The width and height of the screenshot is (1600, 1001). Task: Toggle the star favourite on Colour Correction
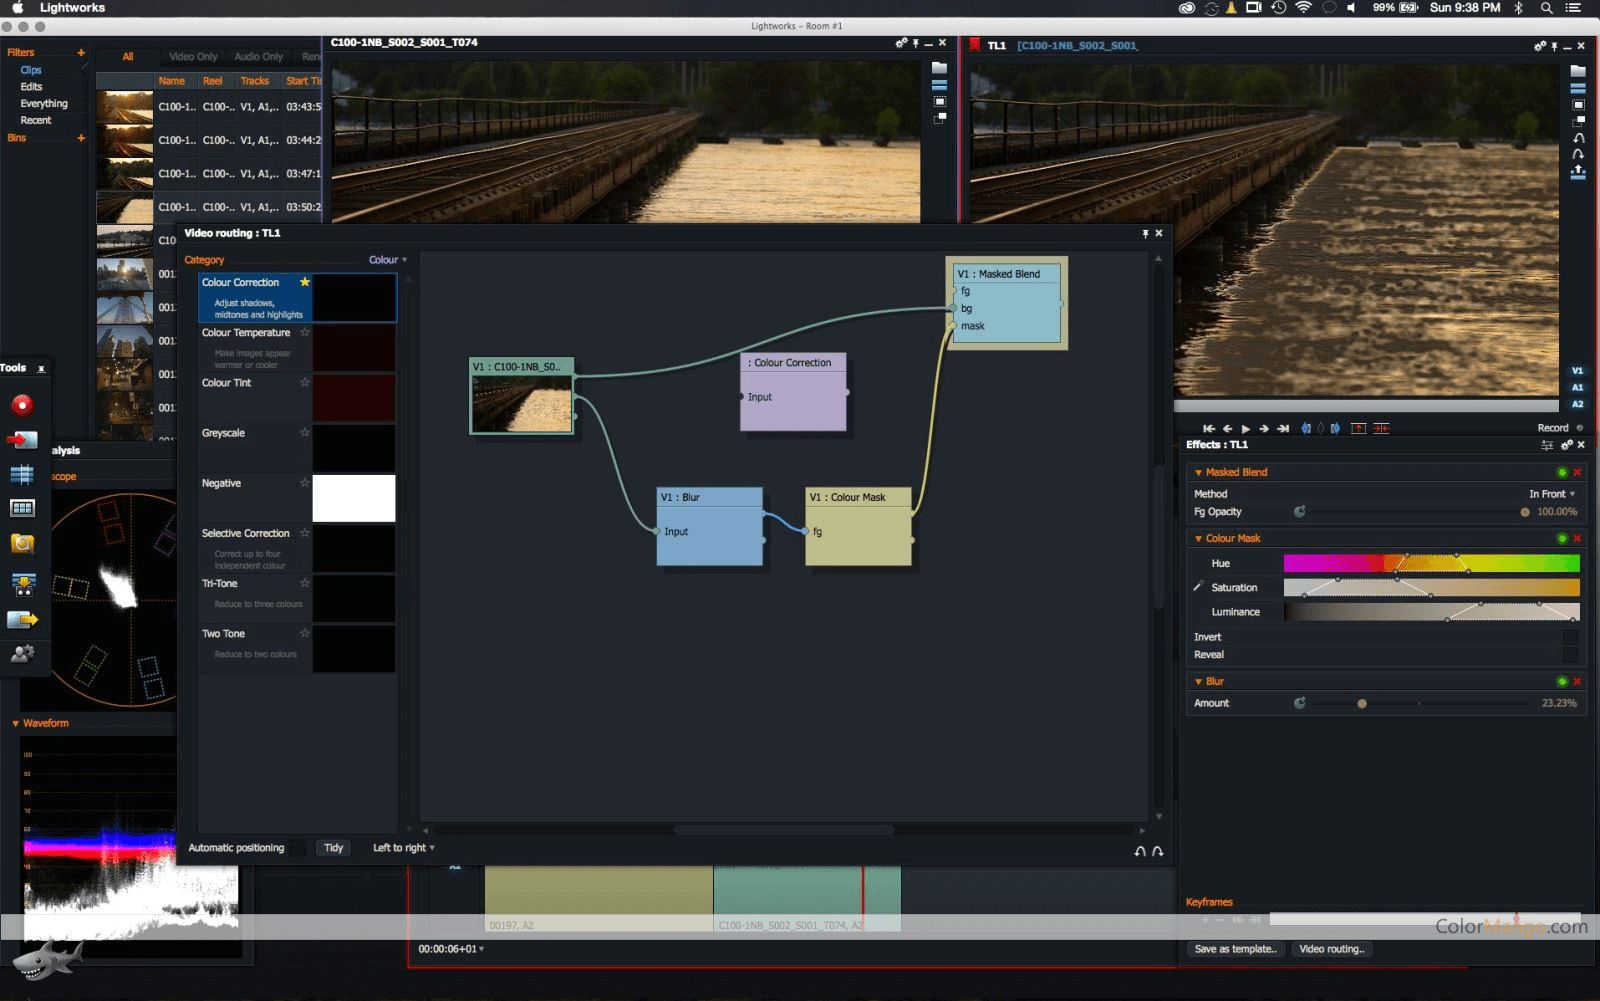tap(305, 283)
